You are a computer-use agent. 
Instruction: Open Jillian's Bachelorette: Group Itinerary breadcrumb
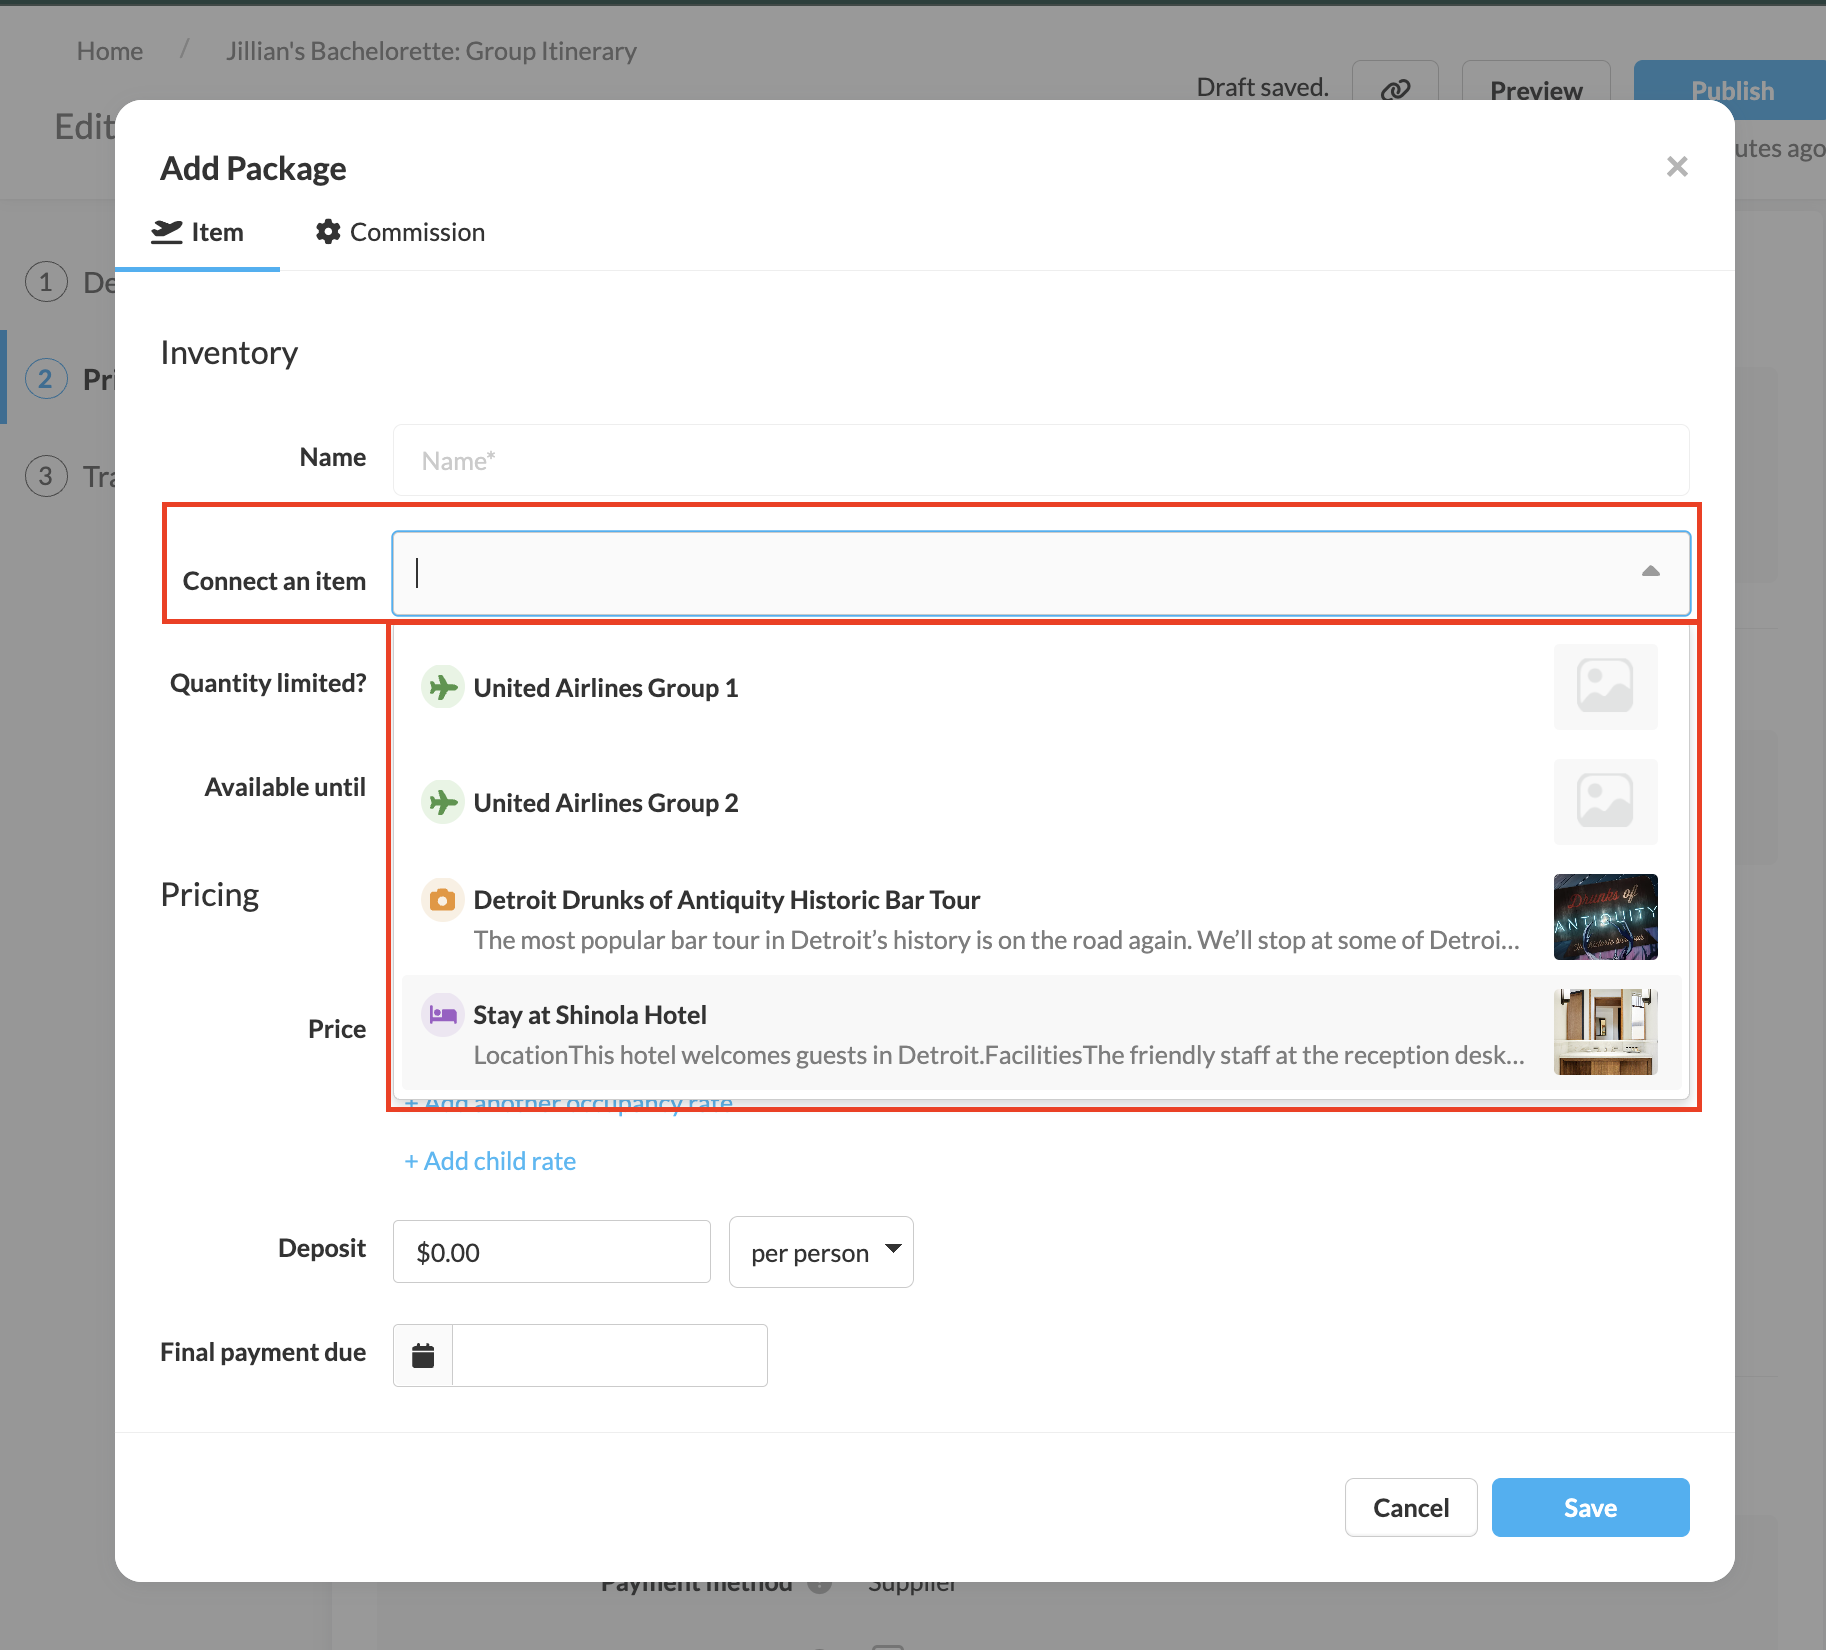431,51
